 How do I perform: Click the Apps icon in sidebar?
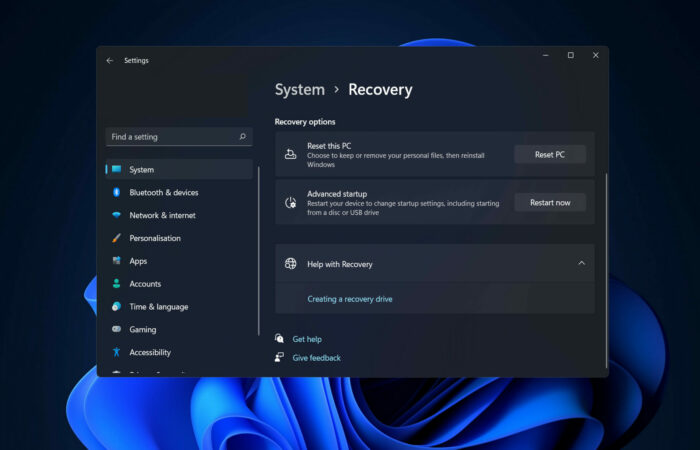117,261
